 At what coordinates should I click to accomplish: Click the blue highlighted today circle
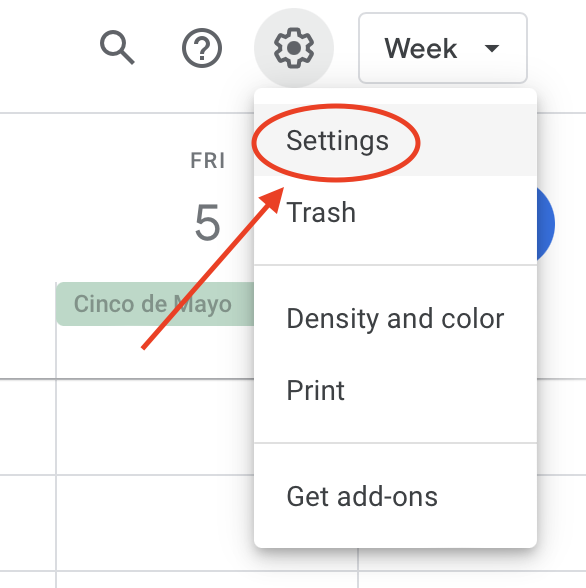coord(546,224)
